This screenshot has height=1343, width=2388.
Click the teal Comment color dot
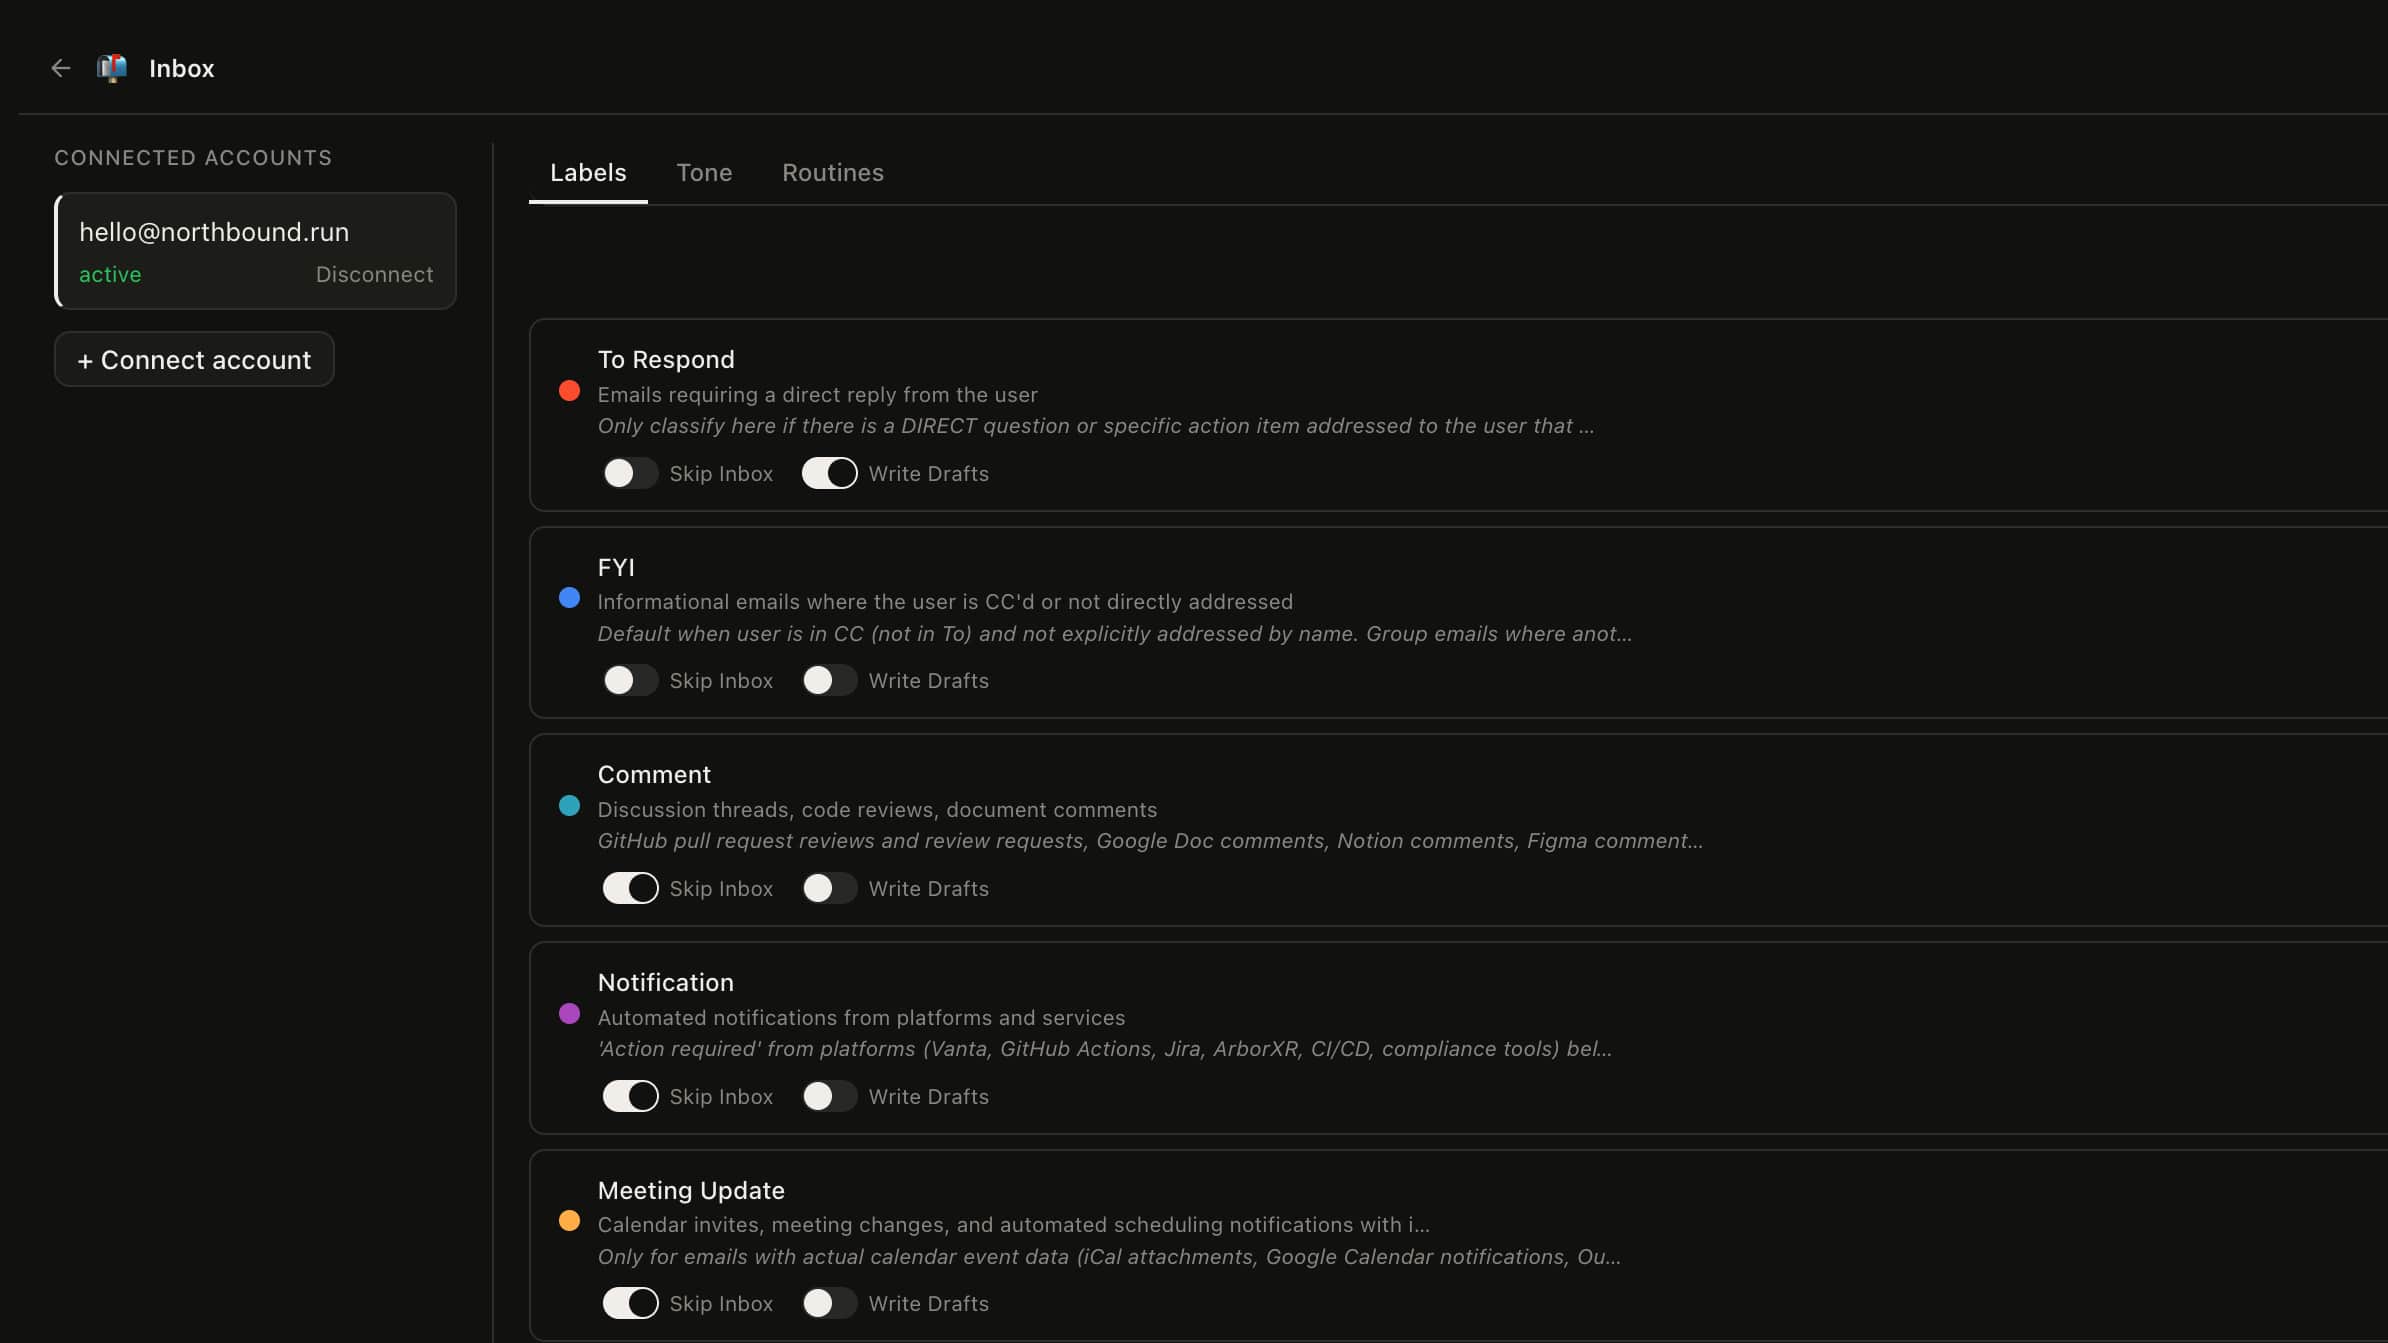point(569,806)
